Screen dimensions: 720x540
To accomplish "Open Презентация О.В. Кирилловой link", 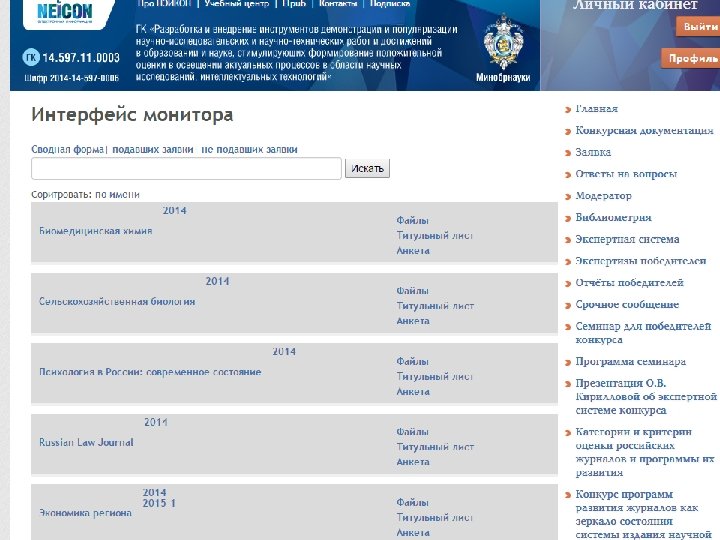I will coord(646,396).
